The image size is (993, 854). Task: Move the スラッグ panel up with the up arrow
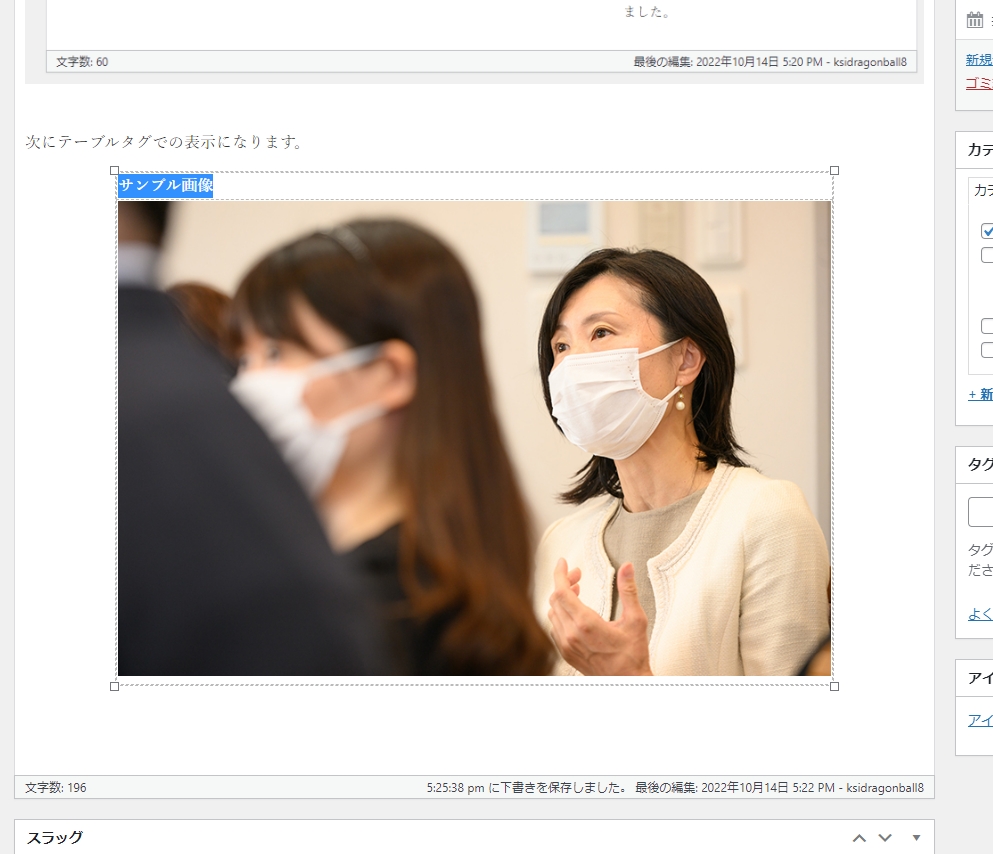tap(859, 838)
